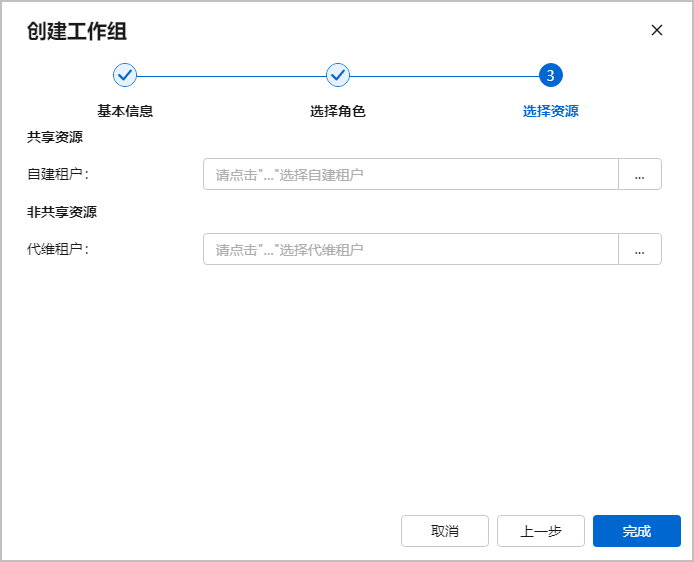694x562 pixels.
Task: Click the 自建租户 field label
Action: coord(58,174)
